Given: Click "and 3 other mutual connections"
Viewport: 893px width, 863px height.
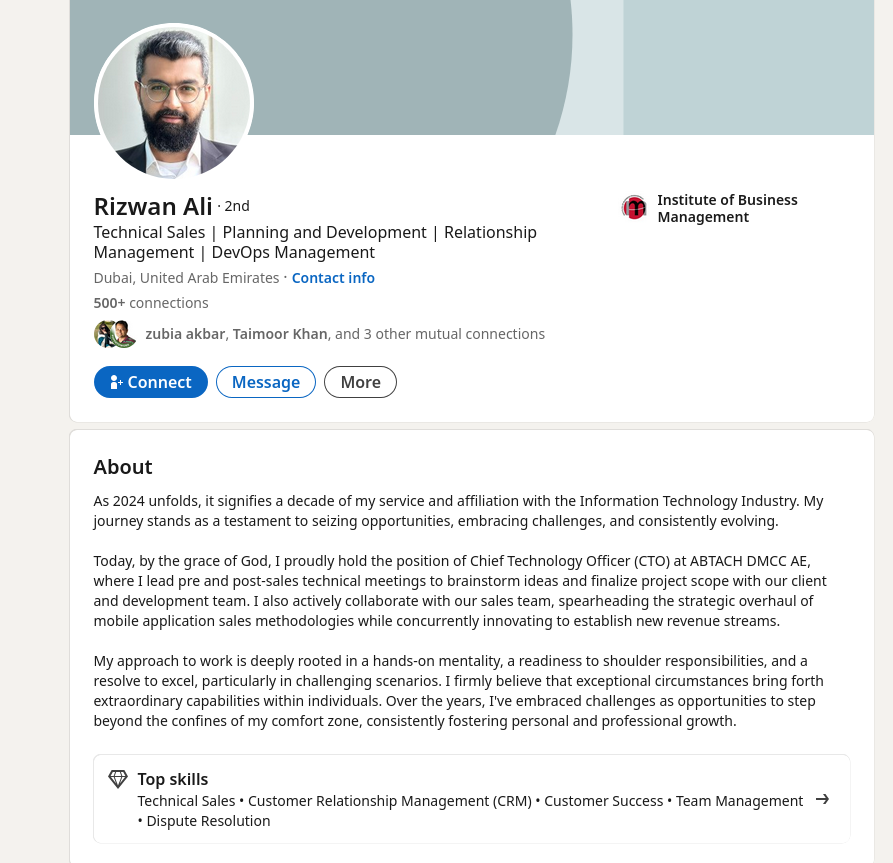Looking at the screenshot, I should coord(440,334).
